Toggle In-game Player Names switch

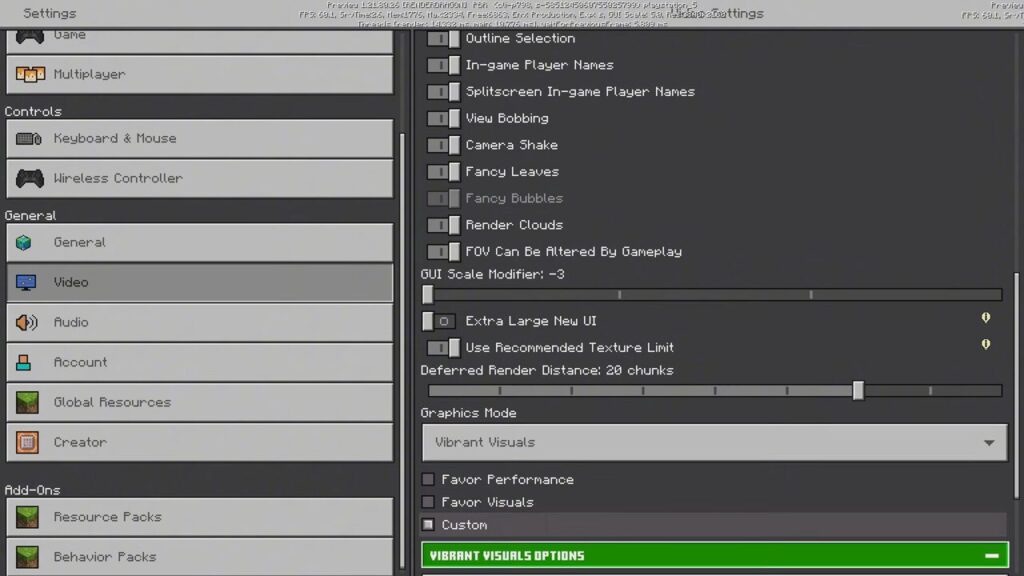[x=443, y=65]
